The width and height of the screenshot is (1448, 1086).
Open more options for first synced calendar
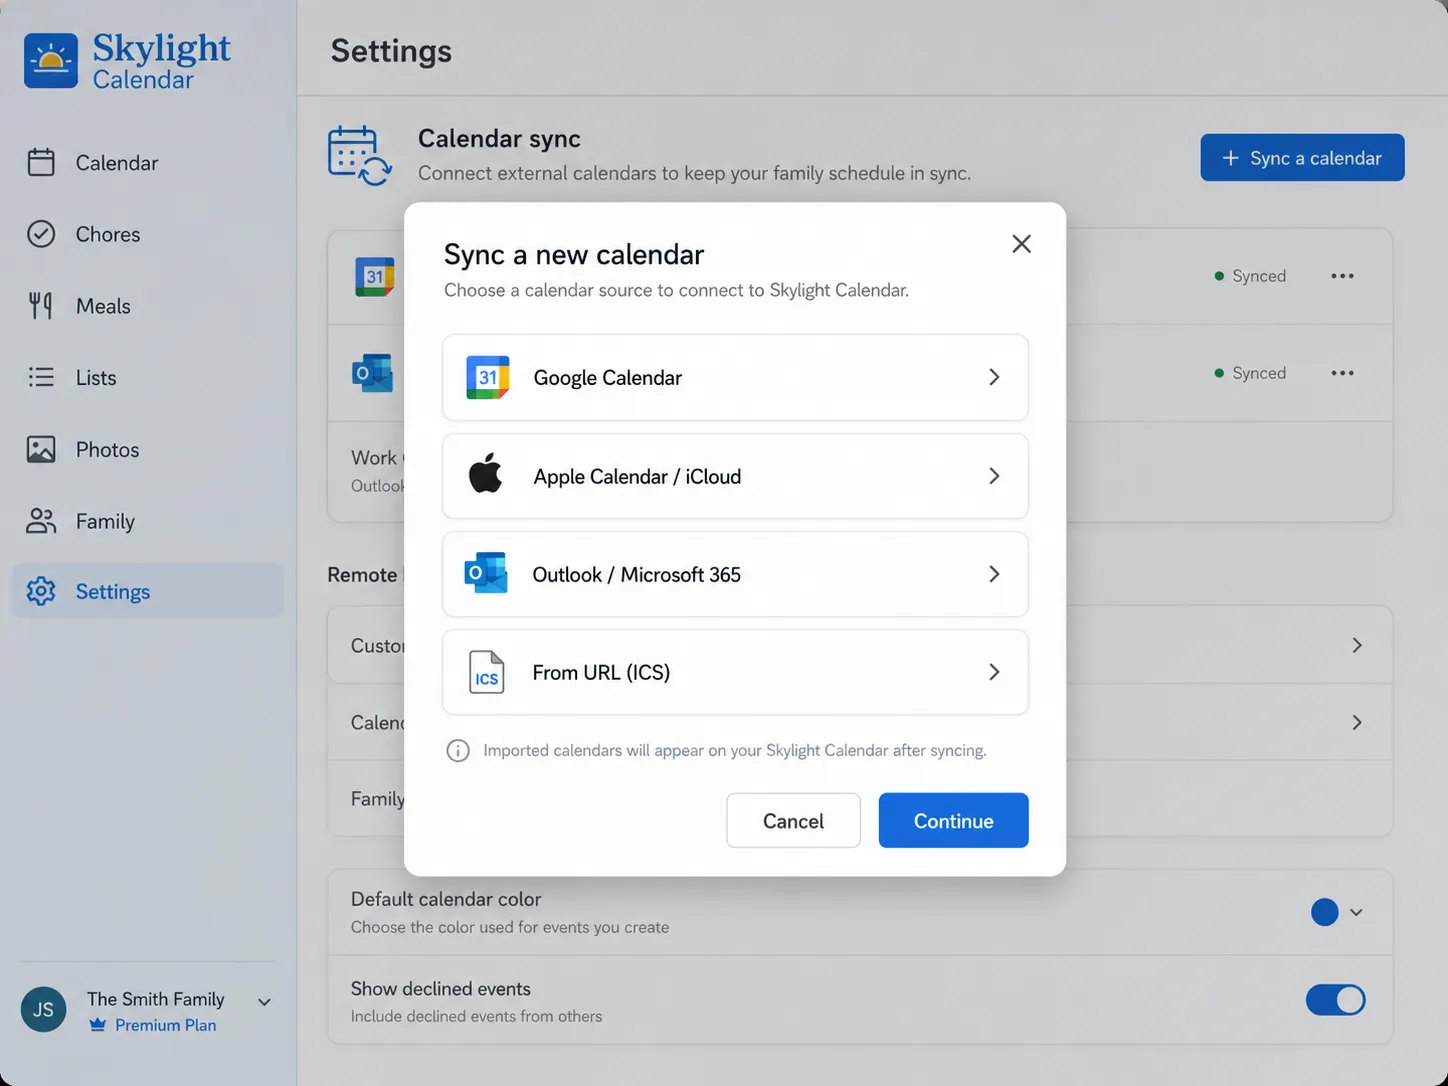(1342, 276)
